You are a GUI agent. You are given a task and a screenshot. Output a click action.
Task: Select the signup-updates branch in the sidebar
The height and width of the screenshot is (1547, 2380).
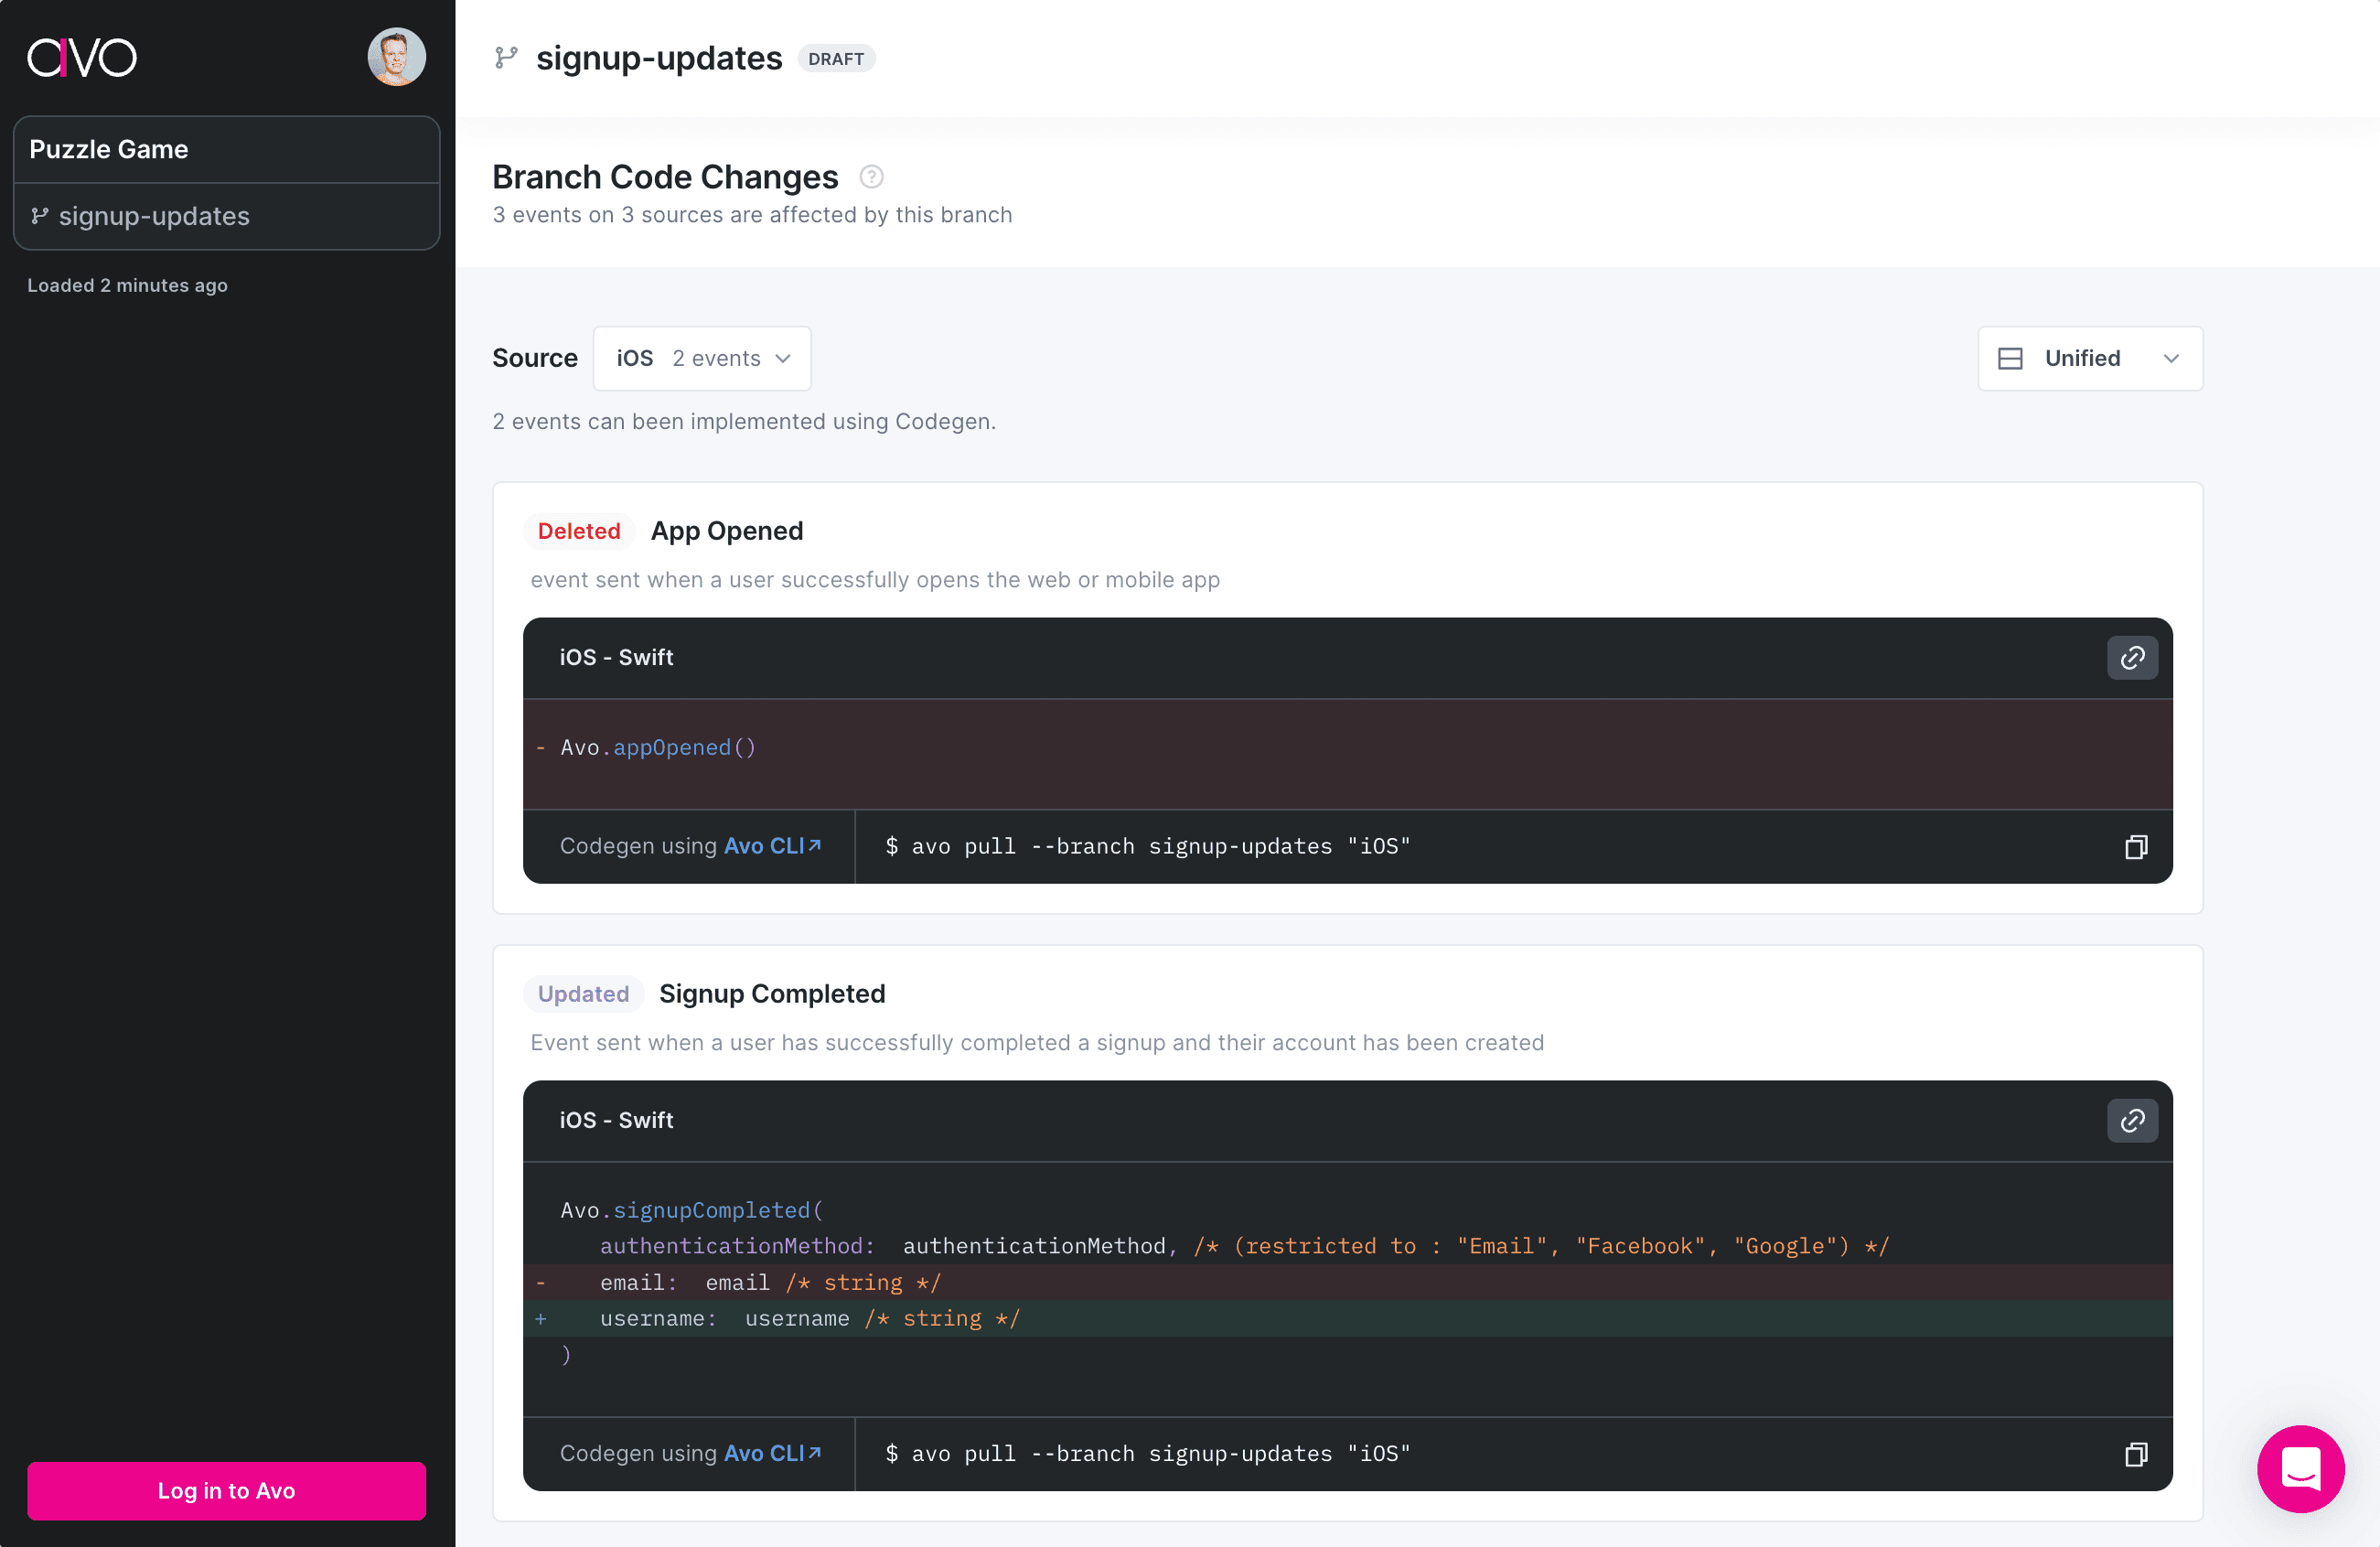pyautogui.click(x=154, y=216)
